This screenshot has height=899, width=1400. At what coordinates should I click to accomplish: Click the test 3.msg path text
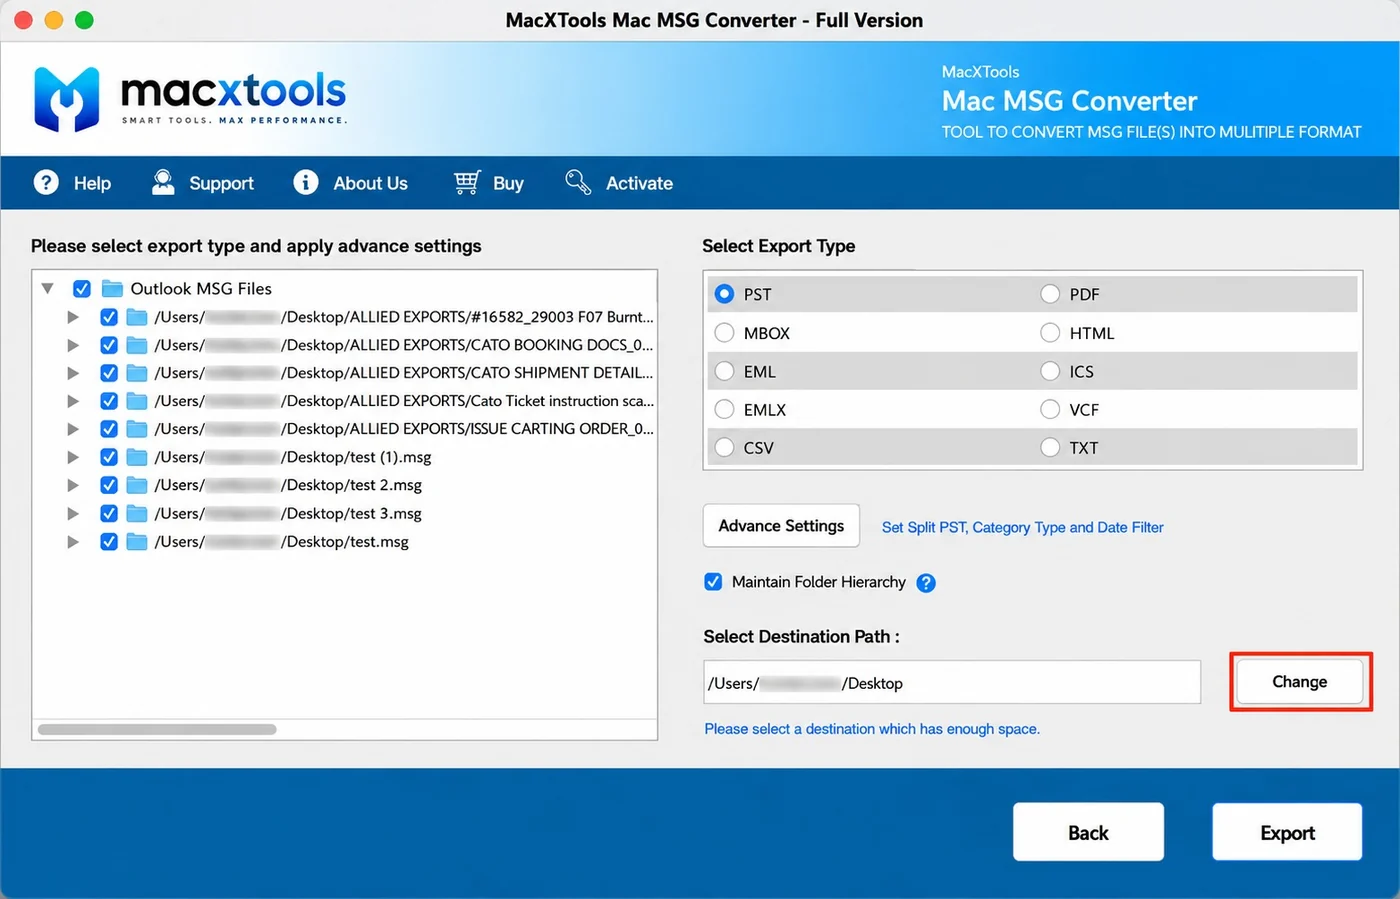(288, 513)
